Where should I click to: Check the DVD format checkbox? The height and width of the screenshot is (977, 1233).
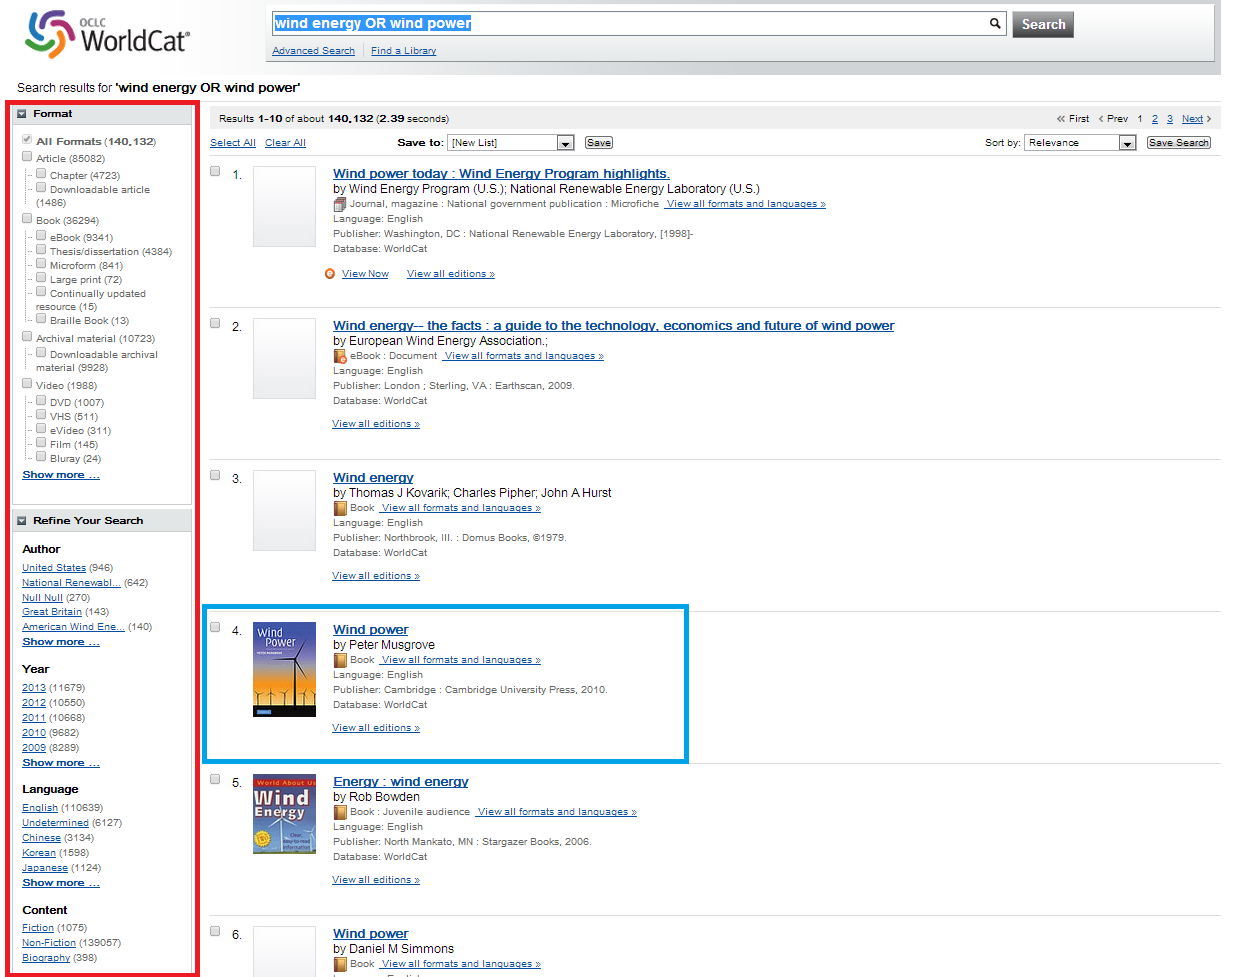click(41, 400)
